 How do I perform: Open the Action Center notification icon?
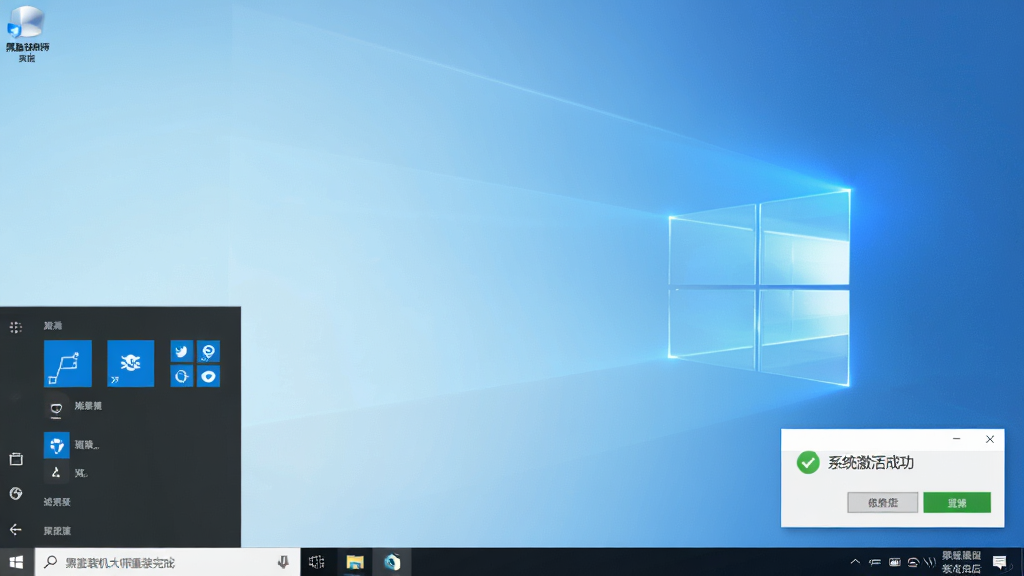tap(1000, 562)
